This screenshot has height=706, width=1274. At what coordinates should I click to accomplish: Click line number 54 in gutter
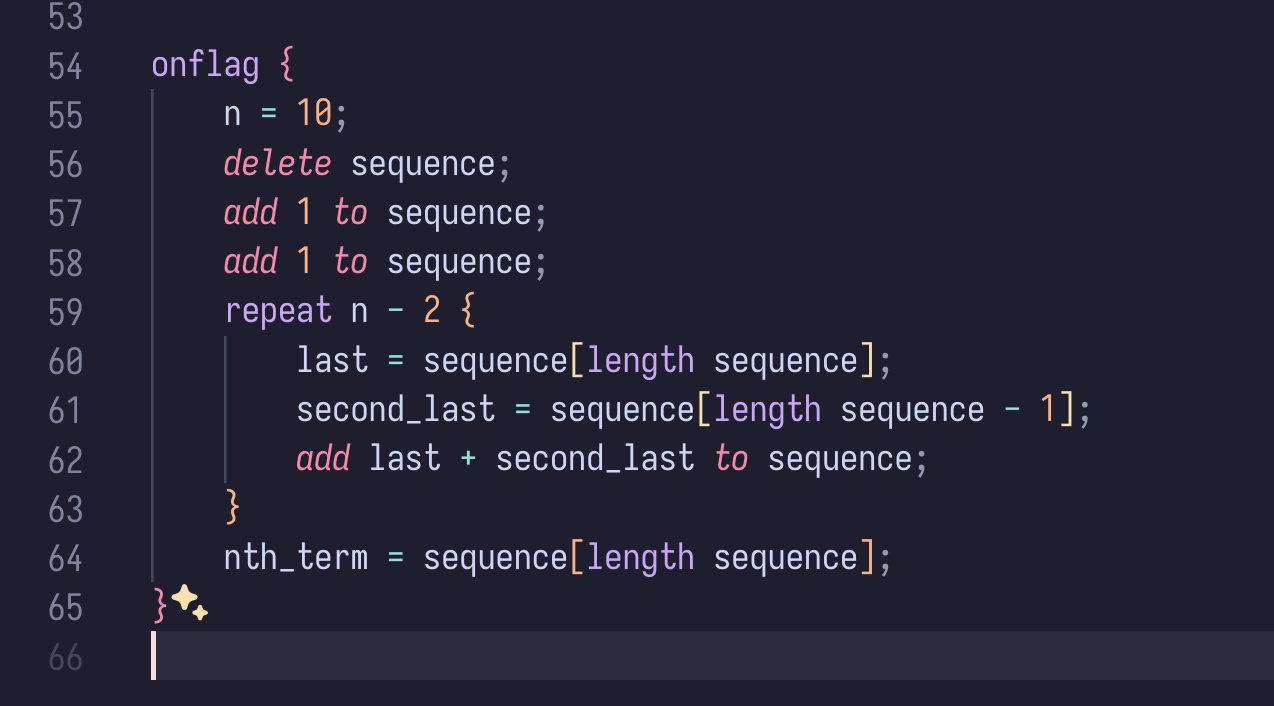pyautogui.click(x=65, y=67)
